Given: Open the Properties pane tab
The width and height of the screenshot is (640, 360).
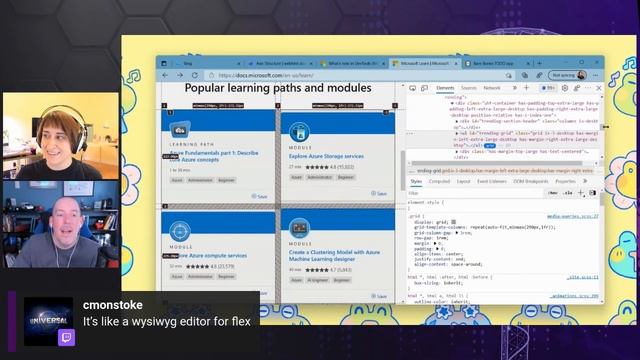Looking at the screenshot, I should pyautogui.click(x=565, y=181).
